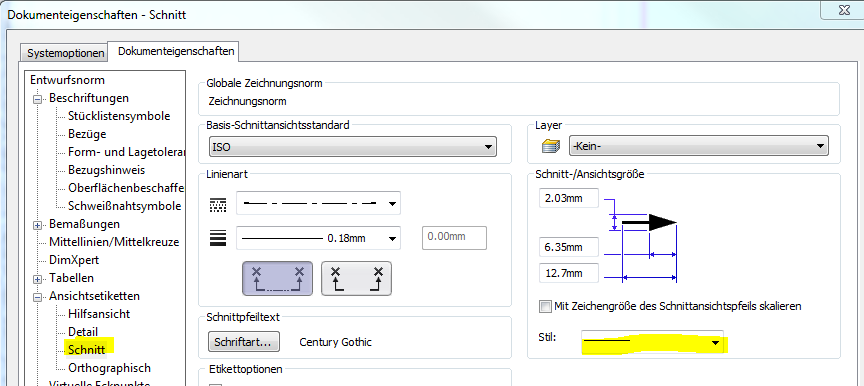Click the 6.35mm arrow size field
The height and width of the screenshot is (386, 864).
pos(569,247)
